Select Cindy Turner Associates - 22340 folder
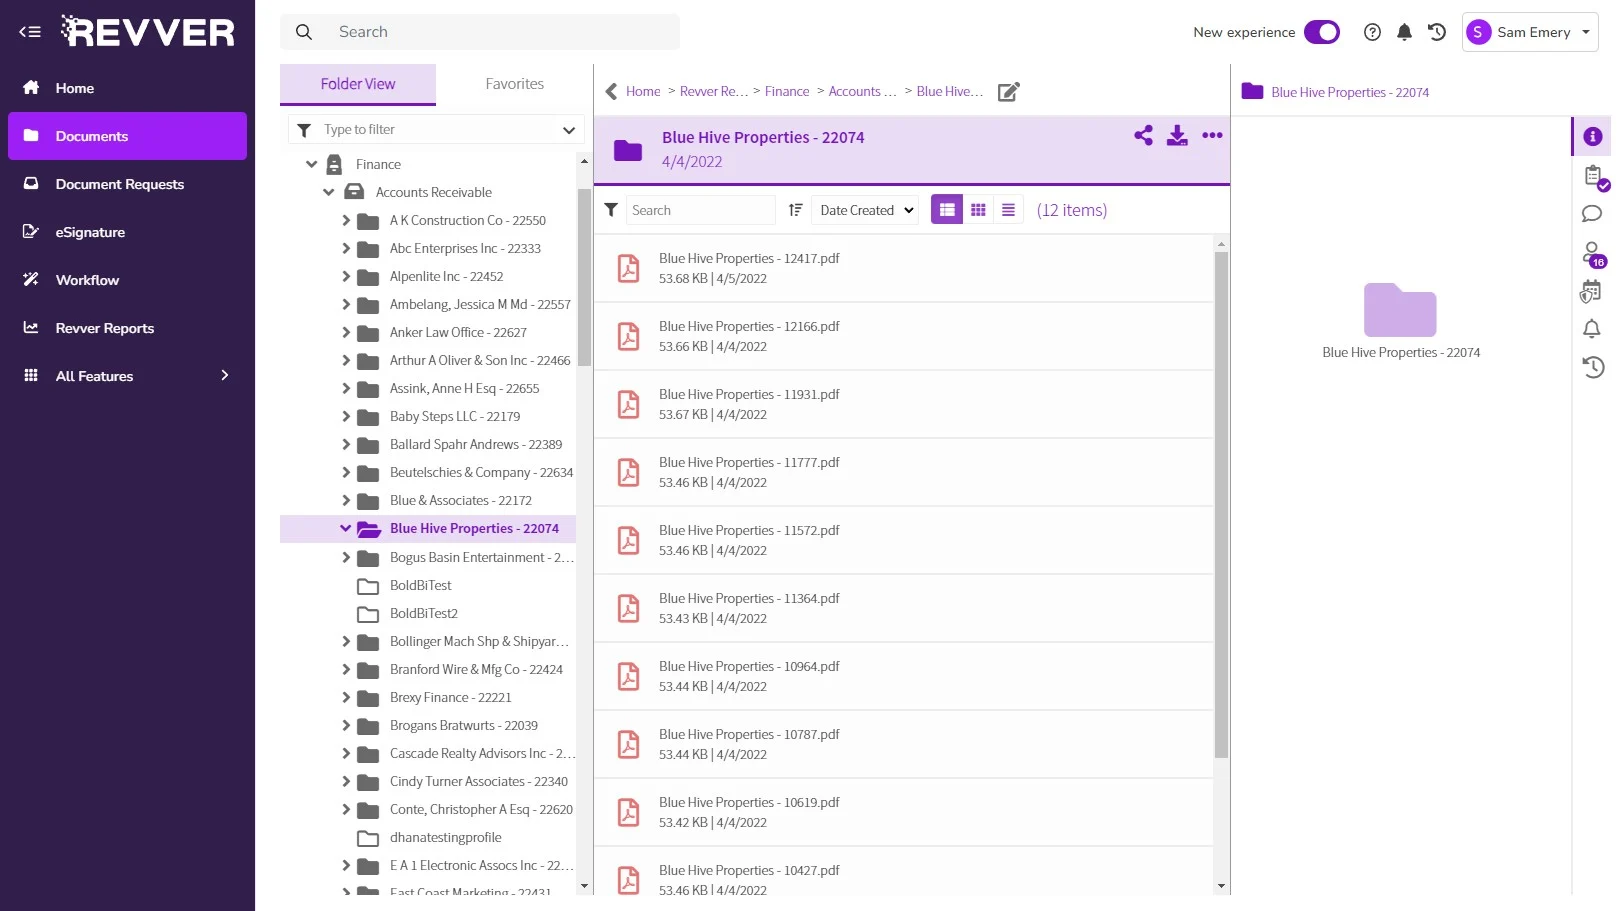The width and height of the screenshot is (1619, 911). [479, 781]
